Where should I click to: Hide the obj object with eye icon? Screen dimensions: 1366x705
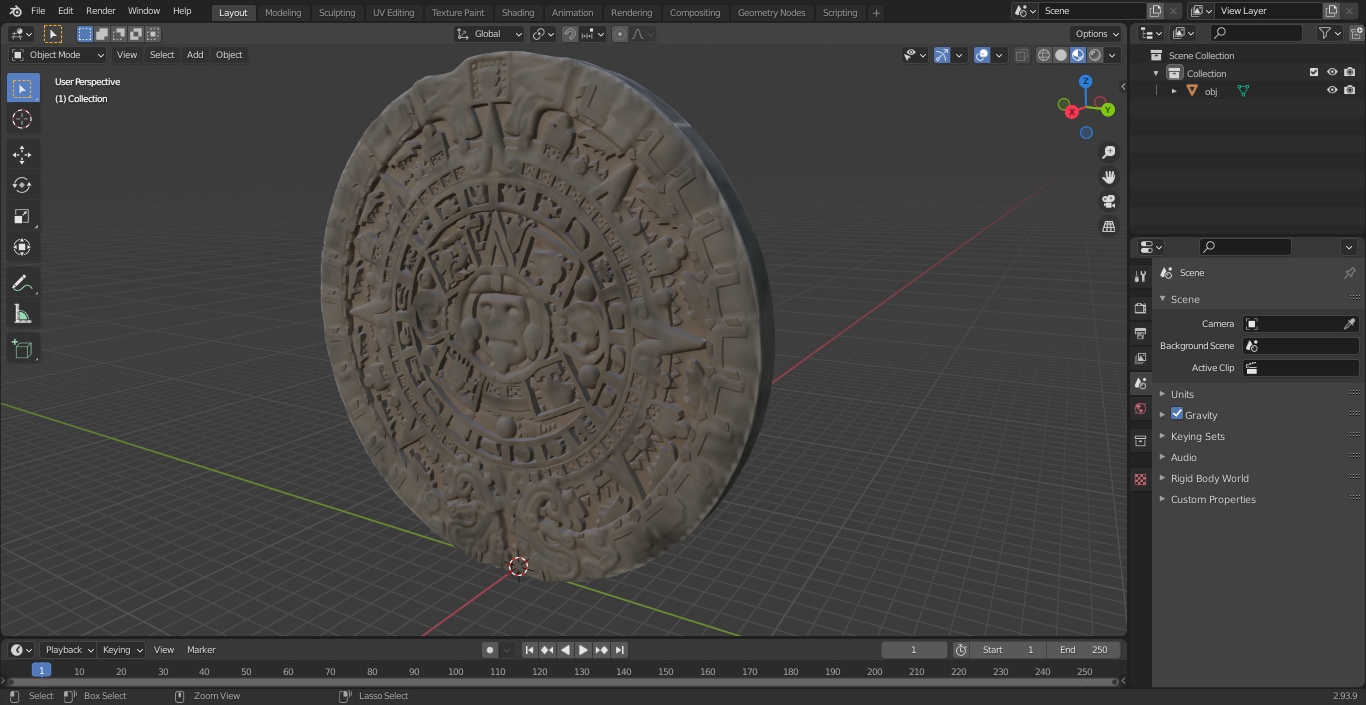coord(1332,90)
